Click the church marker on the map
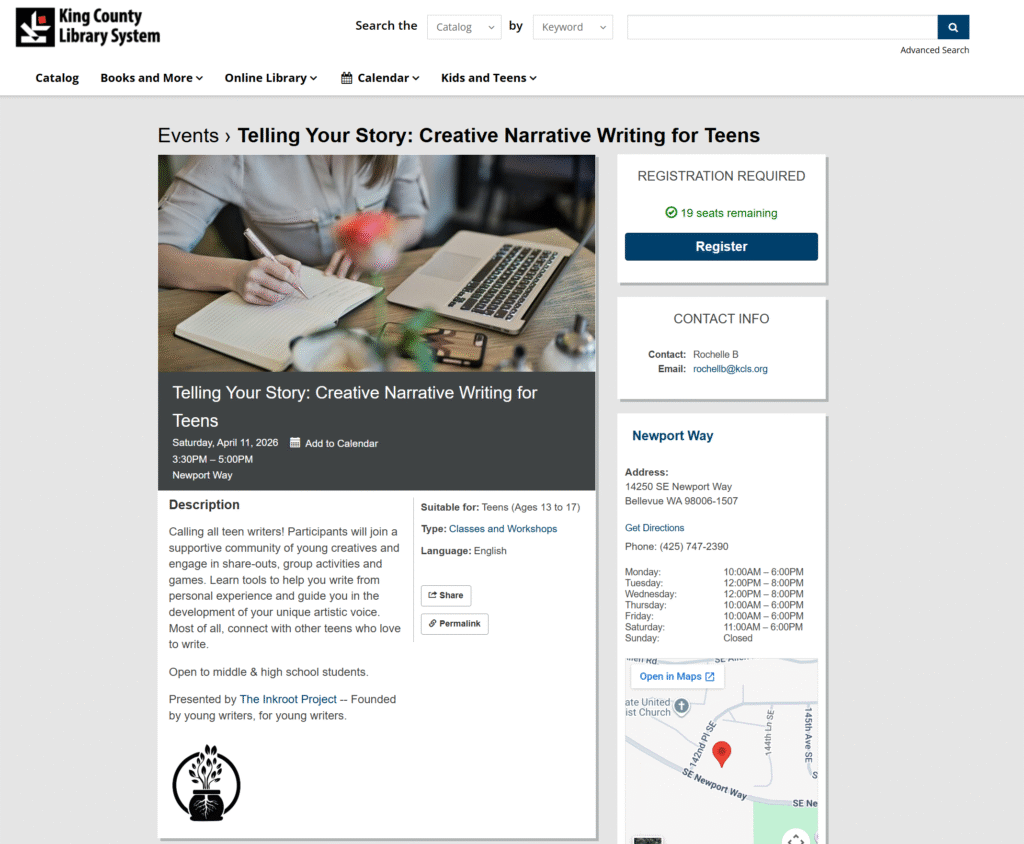The image size is (1024, 844). 681,706
